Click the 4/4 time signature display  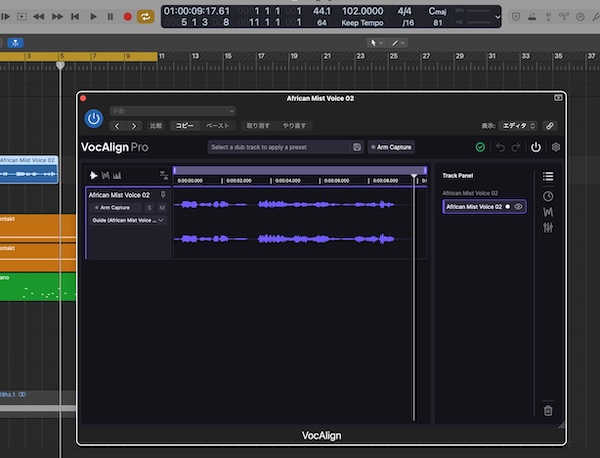point(404,11)
